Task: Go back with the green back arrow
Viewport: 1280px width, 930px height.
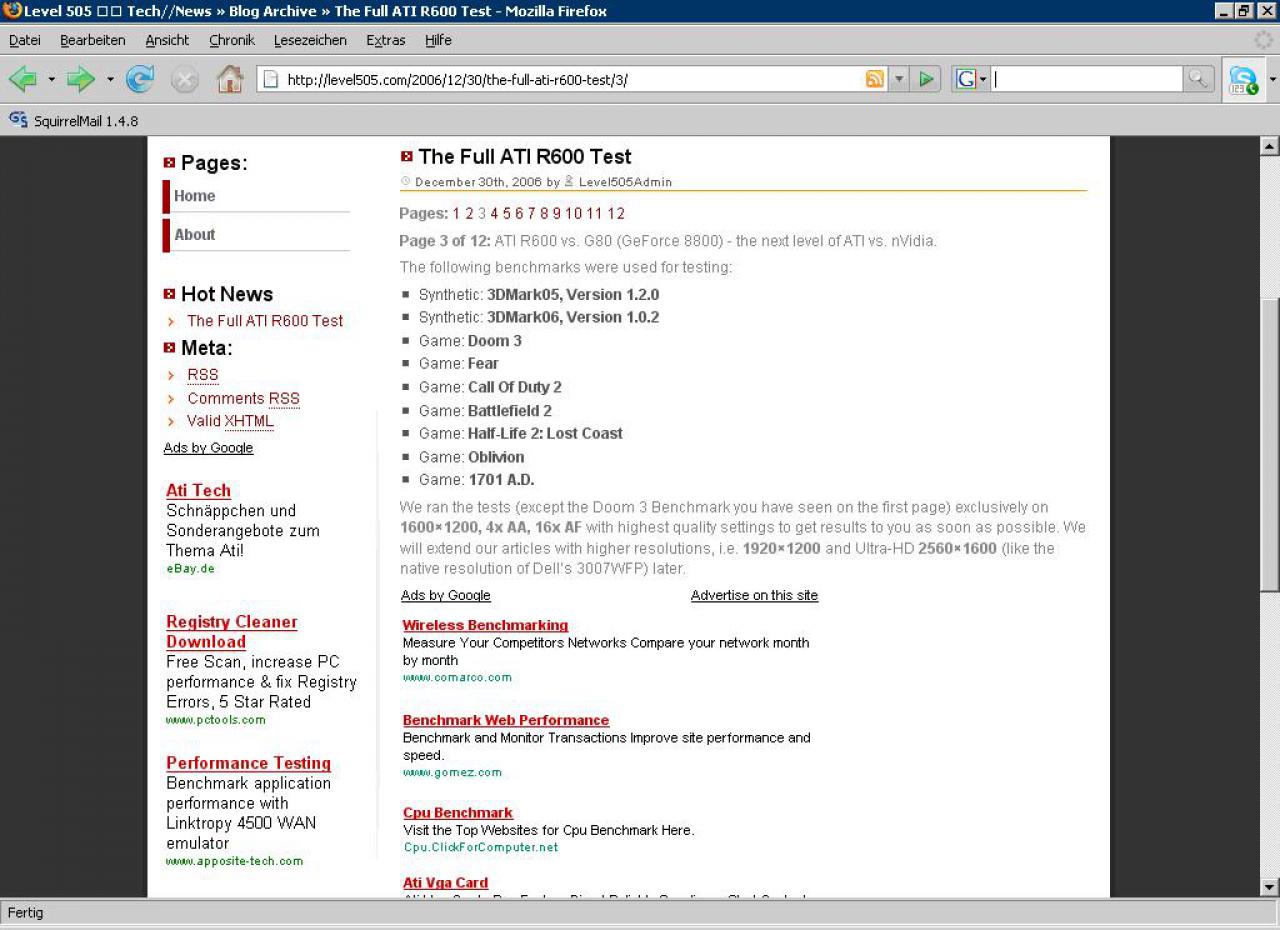Action: tap(22, 79)
